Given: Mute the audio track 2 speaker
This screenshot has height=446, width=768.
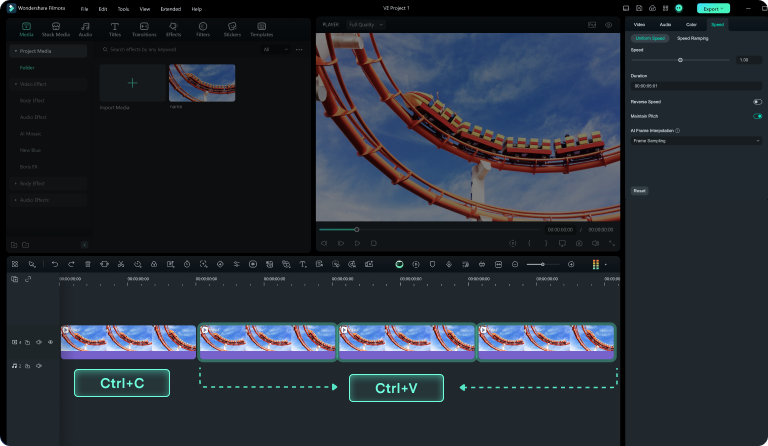Looking at the screenshot, I should point(39,366).
